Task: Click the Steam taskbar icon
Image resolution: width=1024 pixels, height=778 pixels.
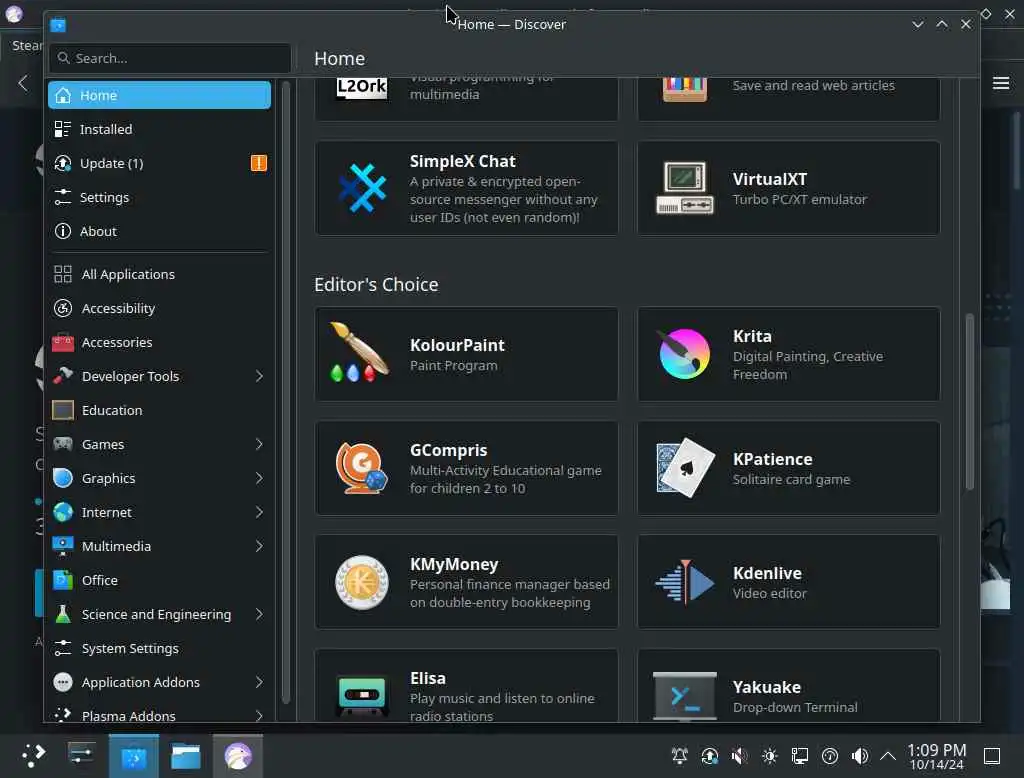Action: (x=238, y=756)
